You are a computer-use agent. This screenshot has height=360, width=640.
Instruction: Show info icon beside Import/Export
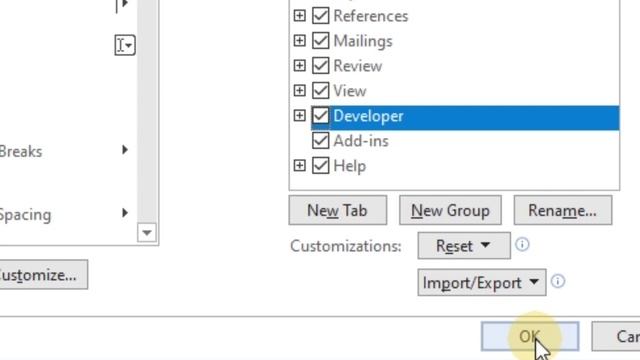(558, 281)
